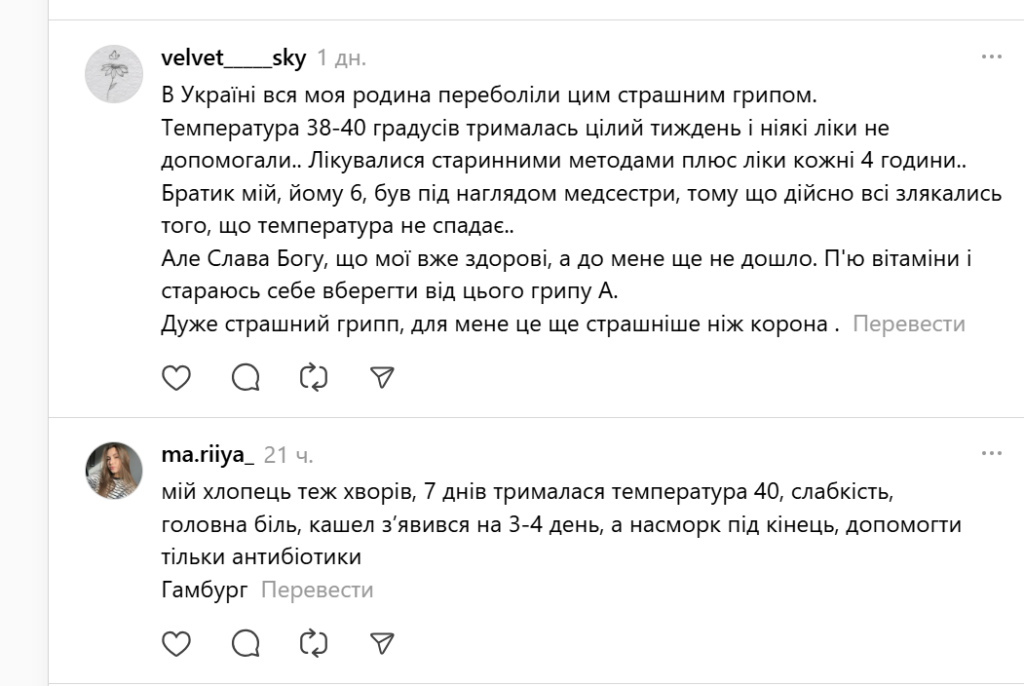Screen dimensions: 1024x686
Task: Share the velvet____sky post via send icon
Action: click(x=382, y=376)
